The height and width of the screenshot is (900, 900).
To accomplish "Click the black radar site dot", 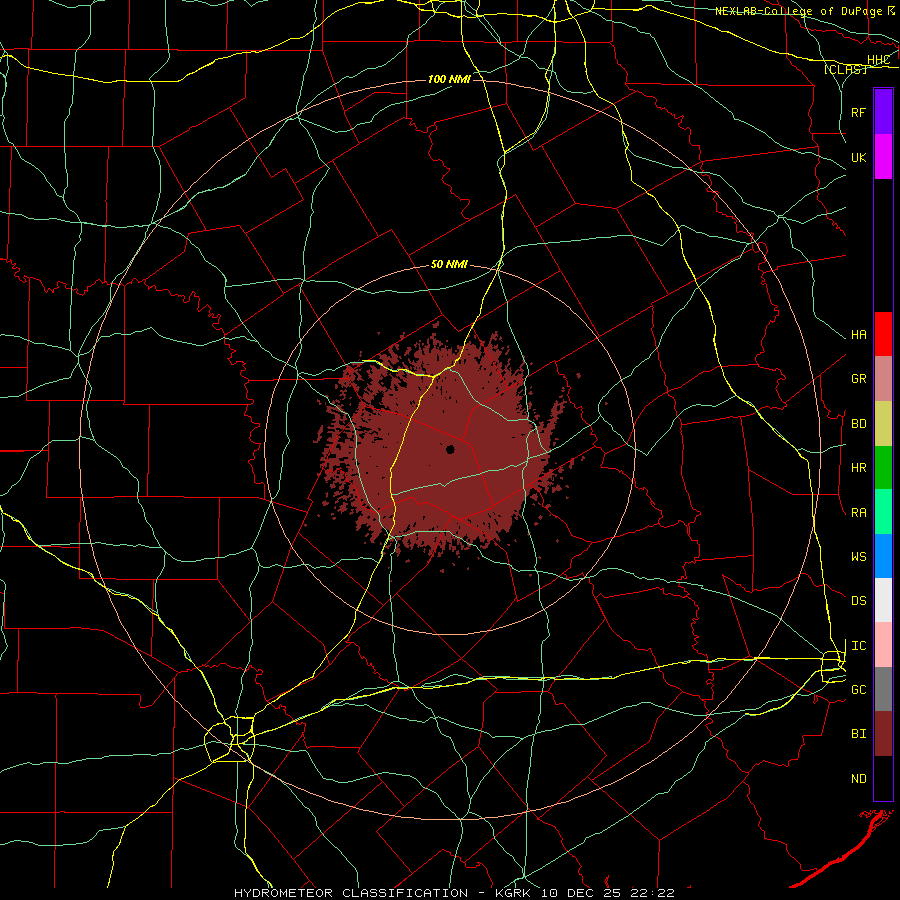I will point(451,449).
